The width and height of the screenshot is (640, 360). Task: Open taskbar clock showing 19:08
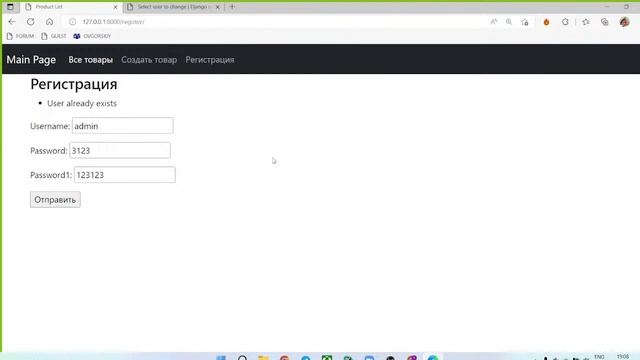click(x=623, y=357)
